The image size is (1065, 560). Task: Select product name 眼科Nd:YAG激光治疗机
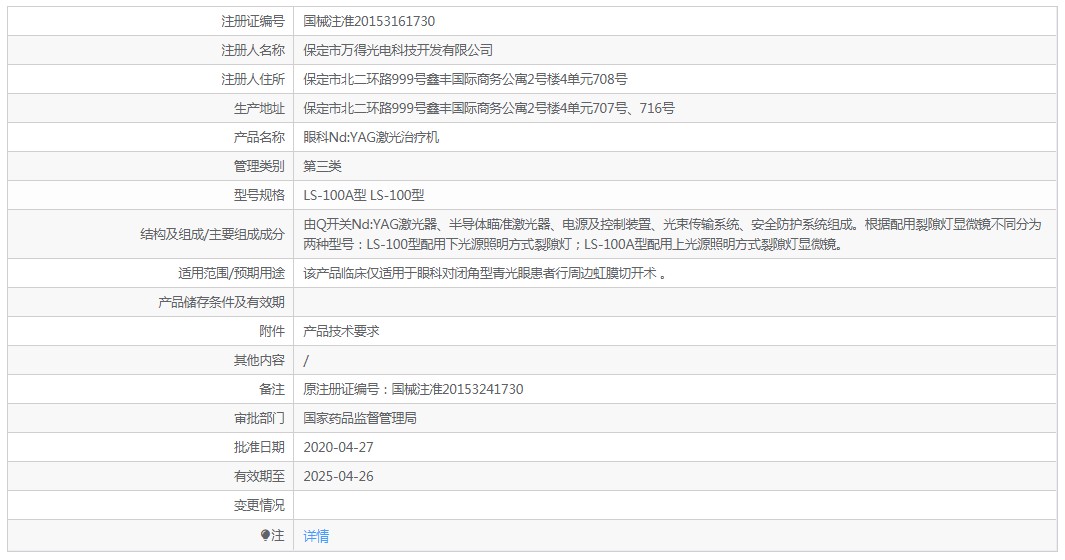[371, 137]
